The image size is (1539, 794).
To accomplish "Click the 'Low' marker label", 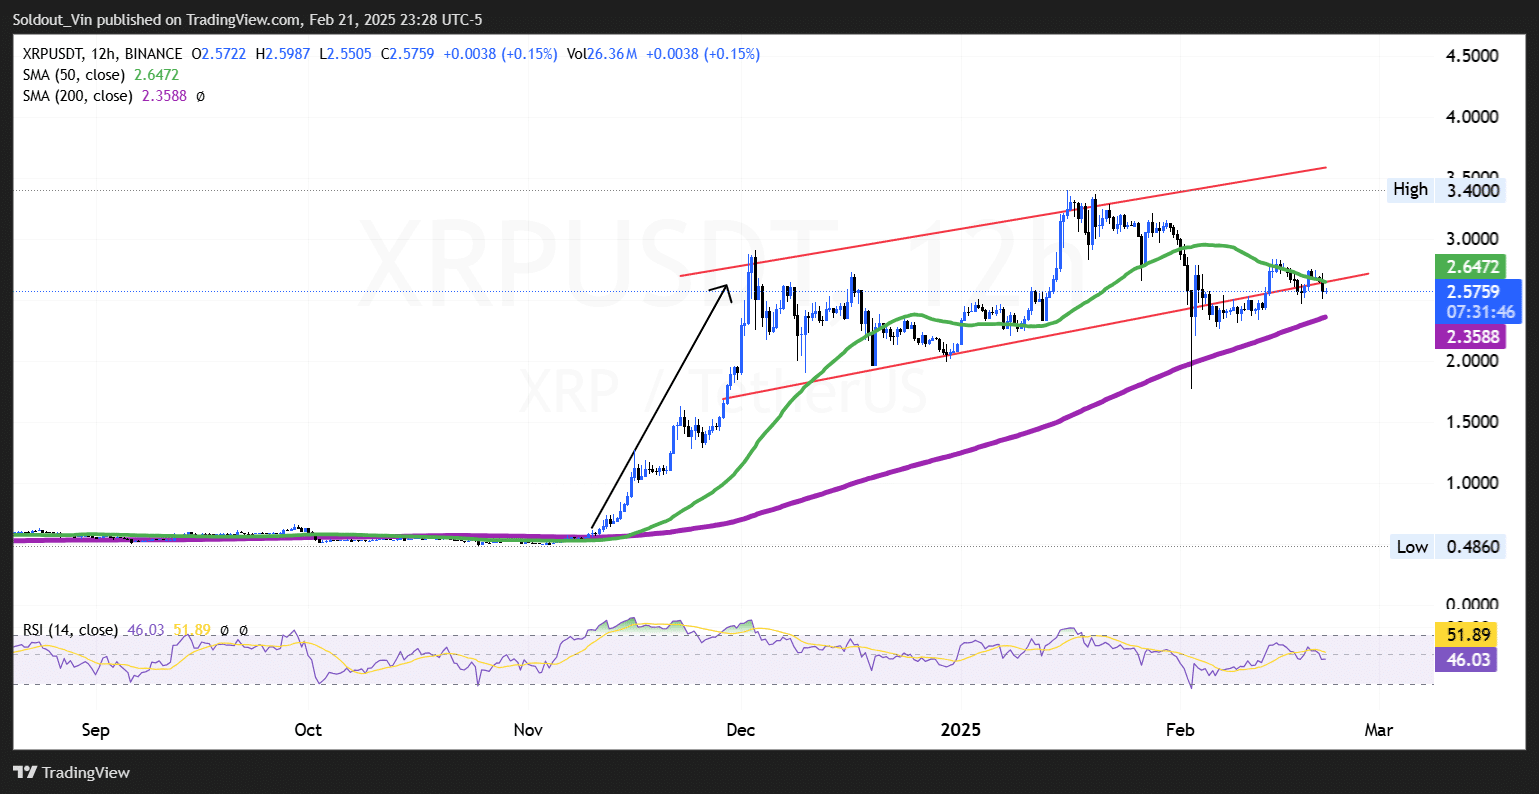I will pos(1412,547).
